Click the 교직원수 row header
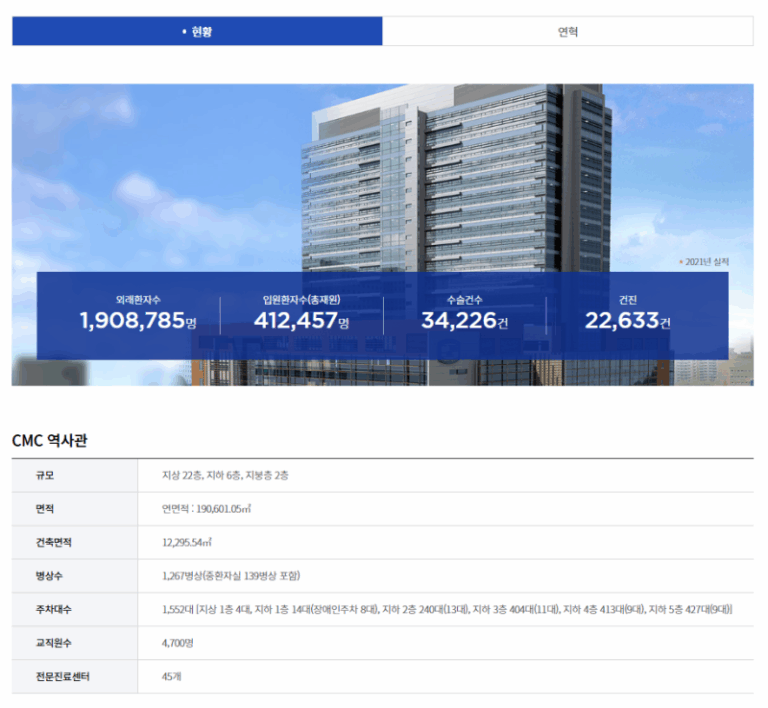 pos(54,643)
